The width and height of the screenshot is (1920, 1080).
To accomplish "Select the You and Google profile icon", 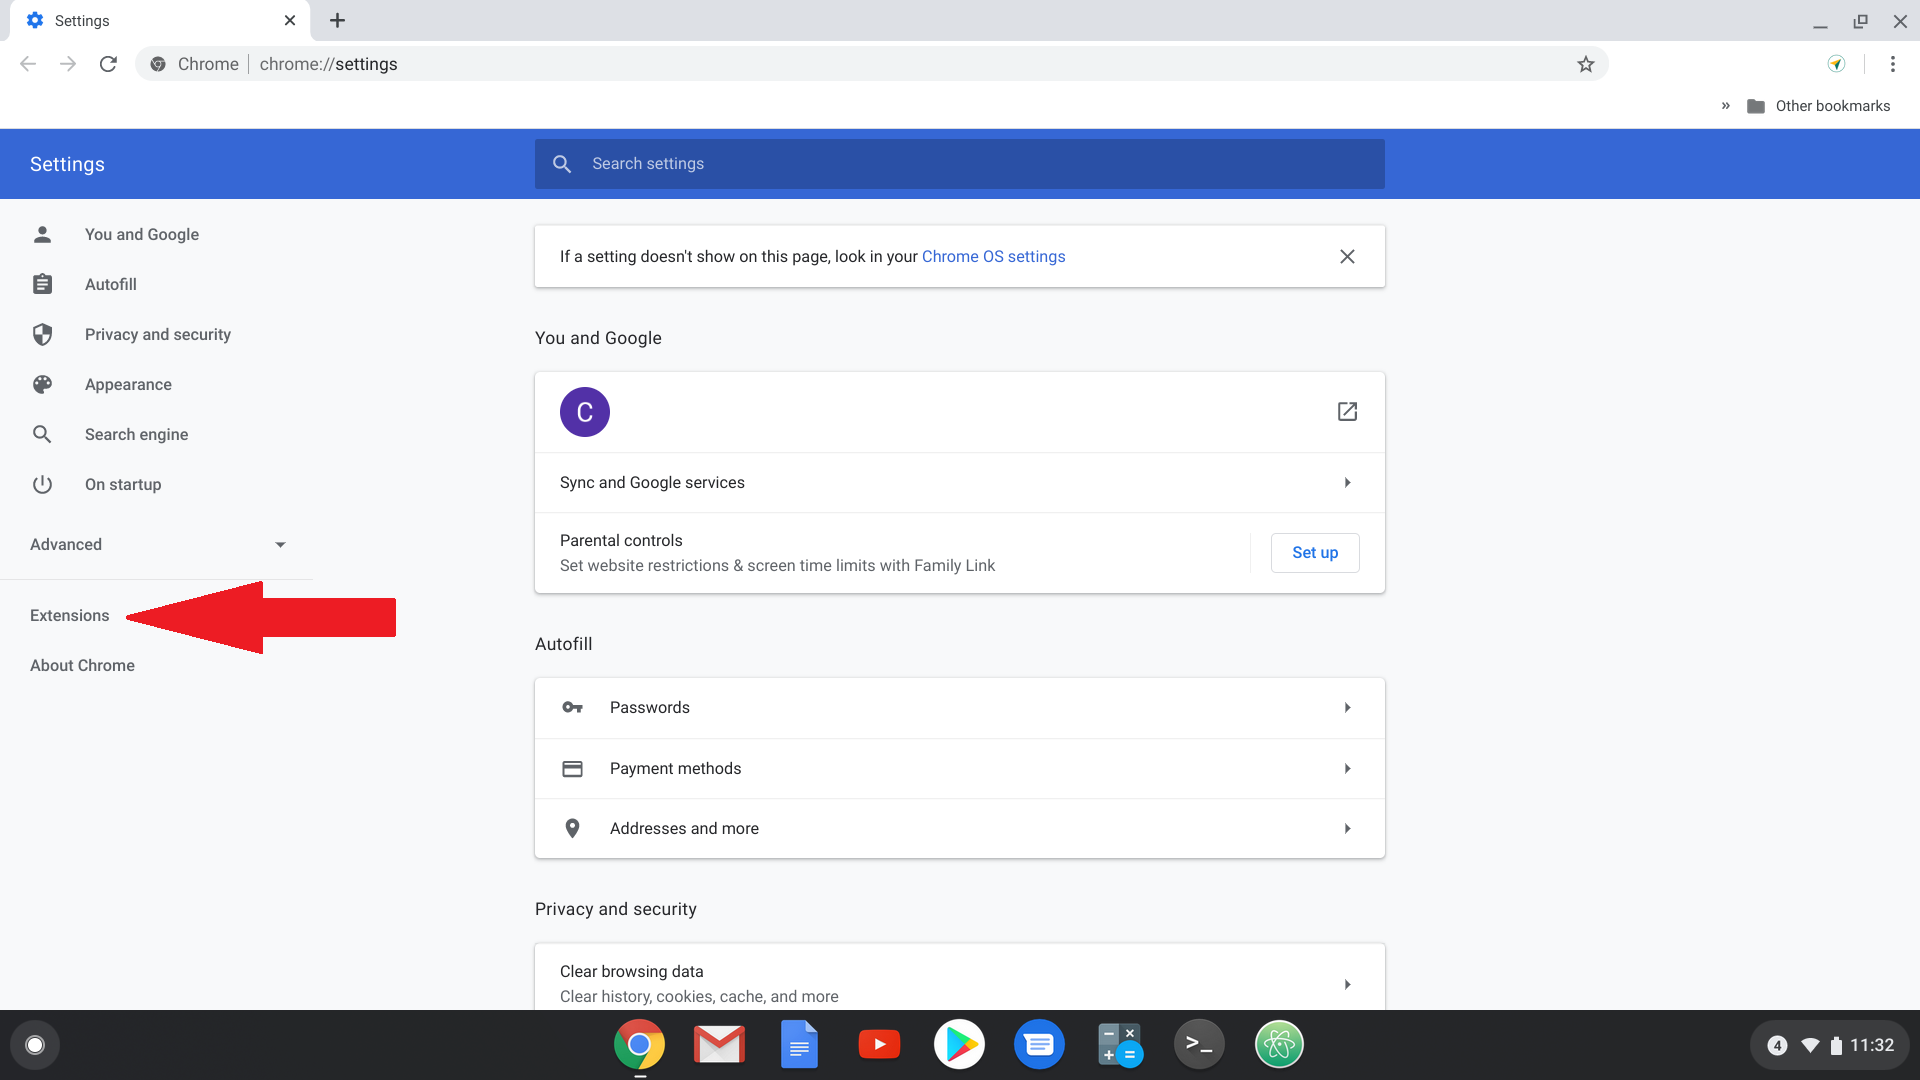I will (42, 234).
